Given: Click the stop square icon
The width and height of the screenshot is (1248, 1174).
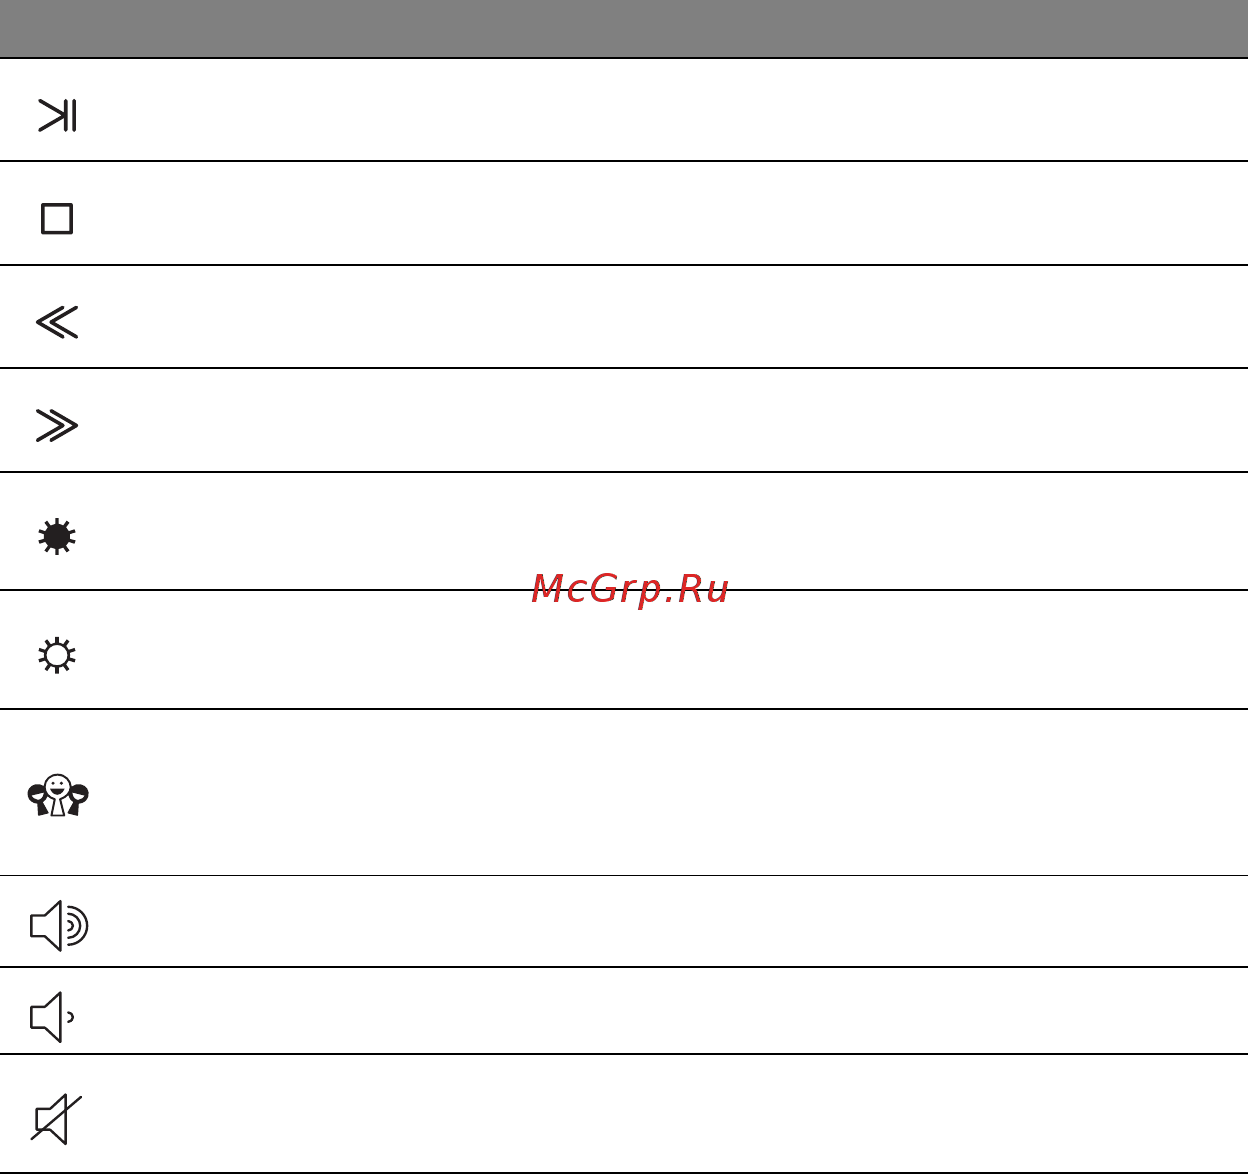Looking at the screenshot, I should [57, 218].
